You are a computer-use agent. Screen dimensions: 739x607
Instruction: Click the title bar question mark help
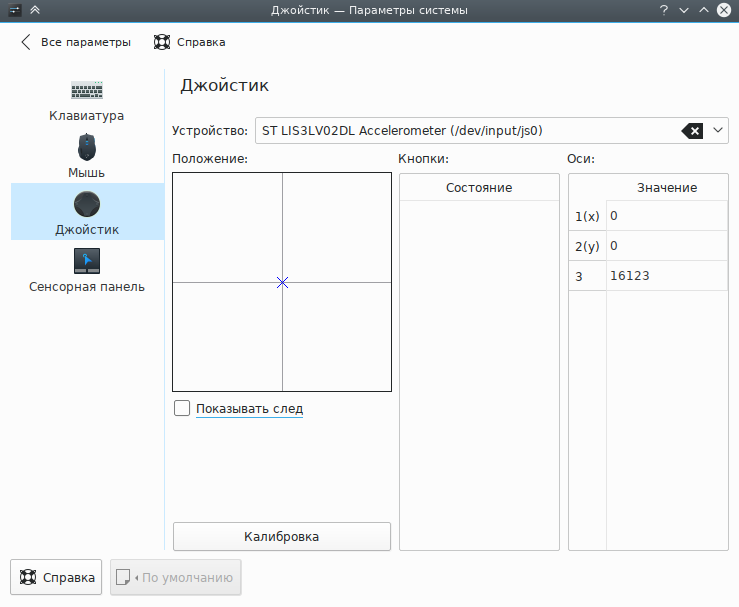point(664,10)
